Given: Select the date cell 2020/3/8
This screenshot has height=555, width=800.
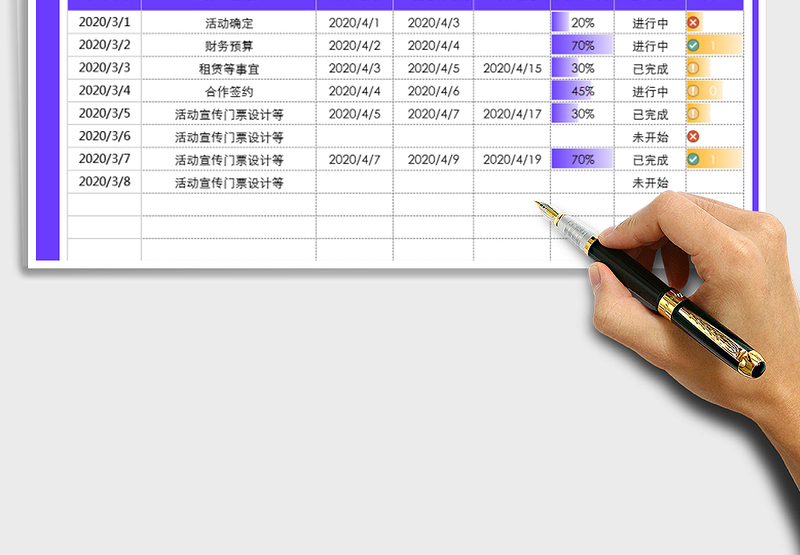Looking at the screenshot, I should tap(105, 181).
